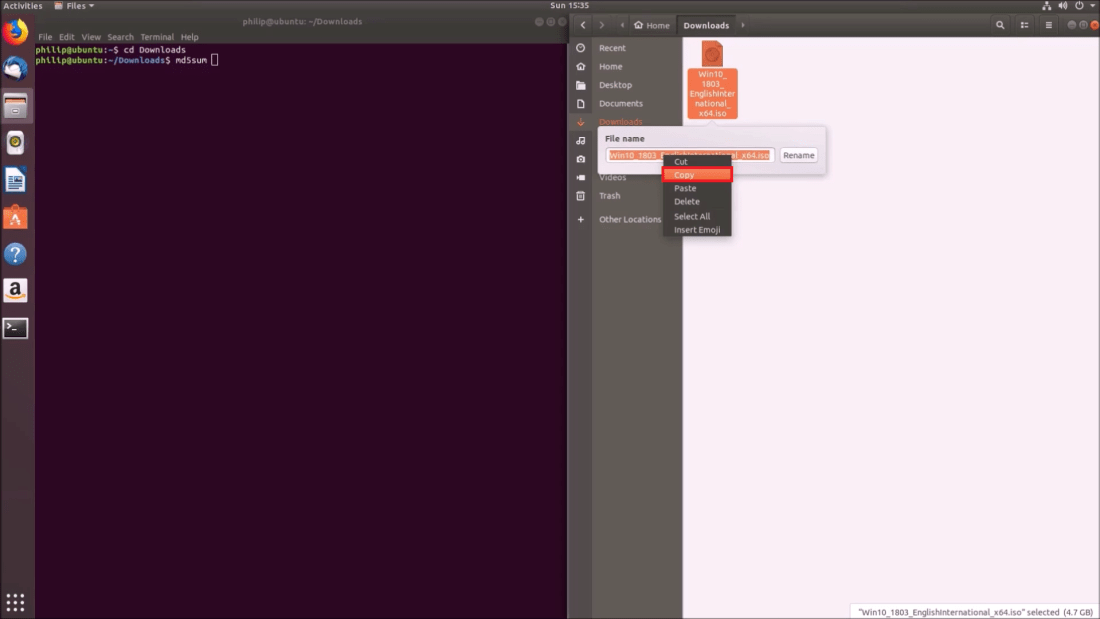Open Terminal's Edit menu
This screenshot has height=619, width=1100.
(67, 37)
